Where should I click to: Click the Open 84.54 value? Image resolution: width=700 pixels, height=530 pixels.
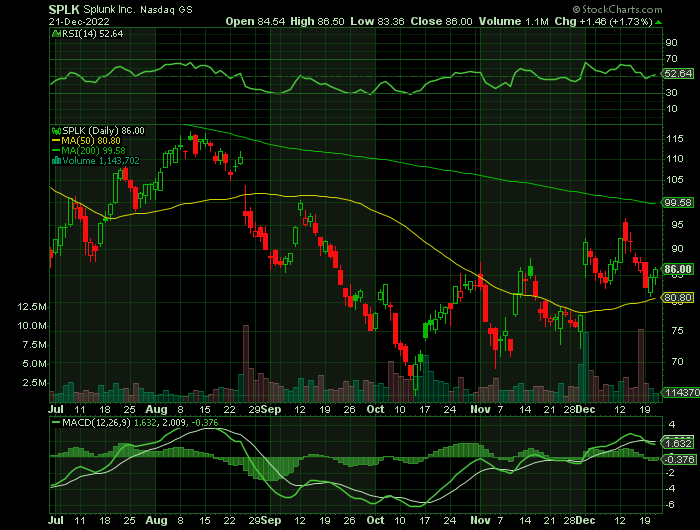coord(255,21)
